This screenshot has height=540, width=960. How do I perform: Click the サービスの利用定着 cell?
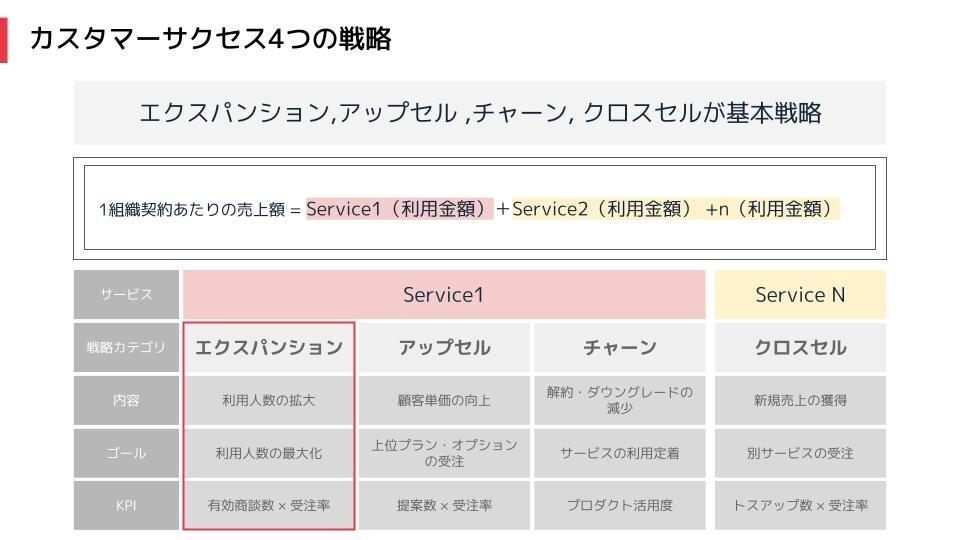(x=620, y=453)
